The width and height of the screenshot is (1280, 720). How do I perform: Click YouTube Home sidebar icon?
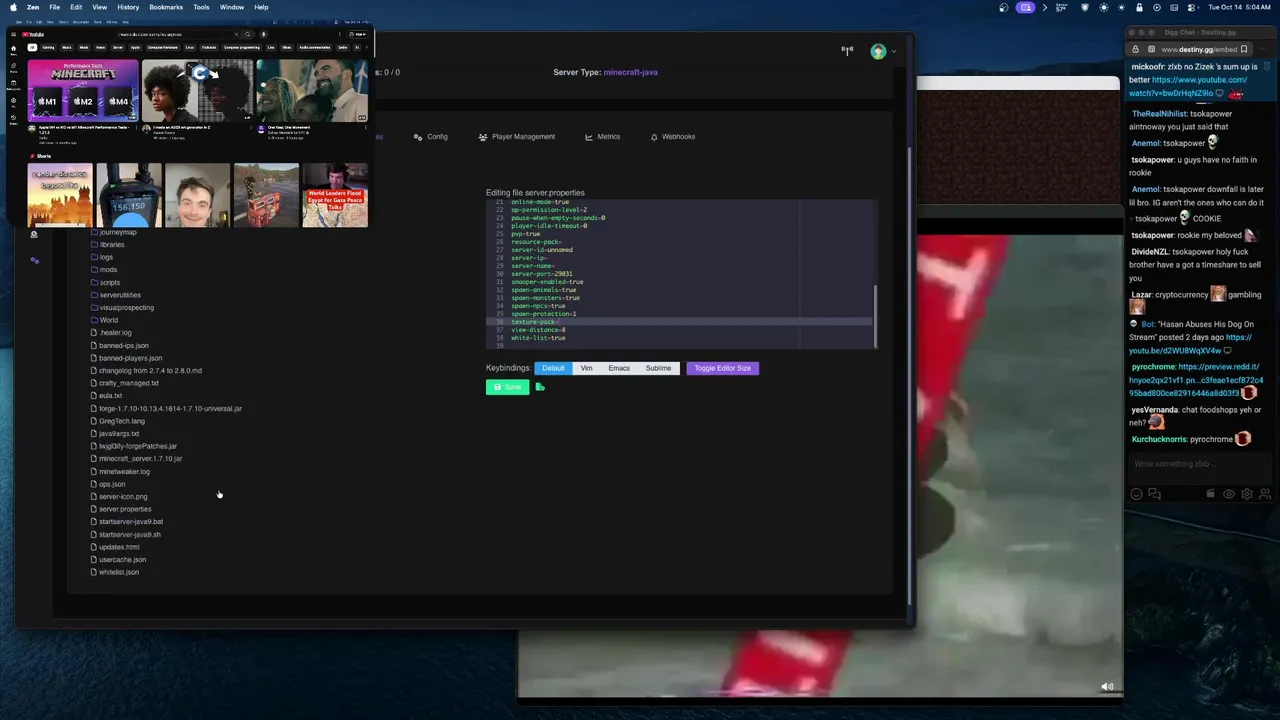pyautogui.click(x=13, y=49)
